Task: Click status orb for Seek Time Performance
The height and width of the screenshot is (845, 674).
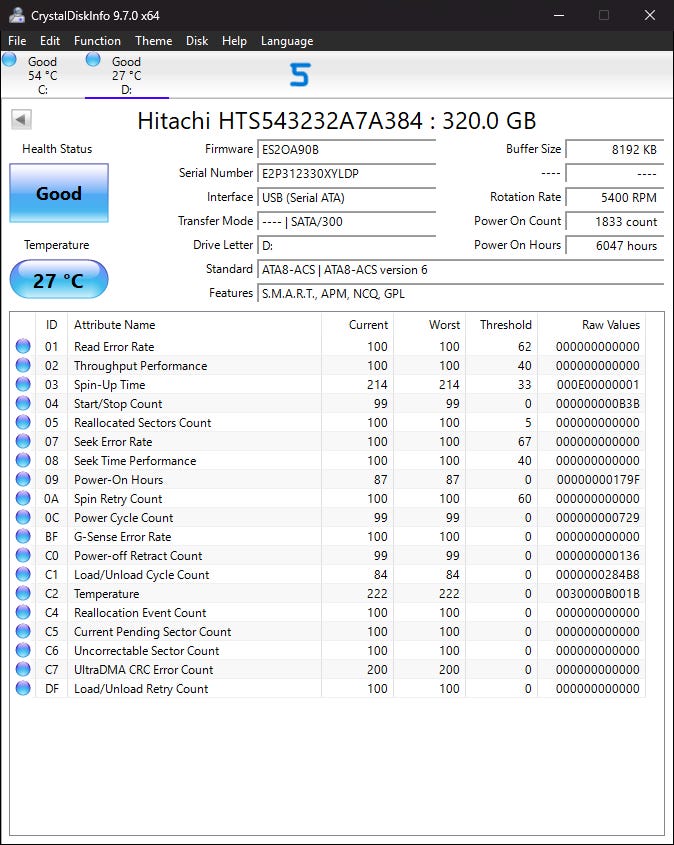Action: pos(23,460)
